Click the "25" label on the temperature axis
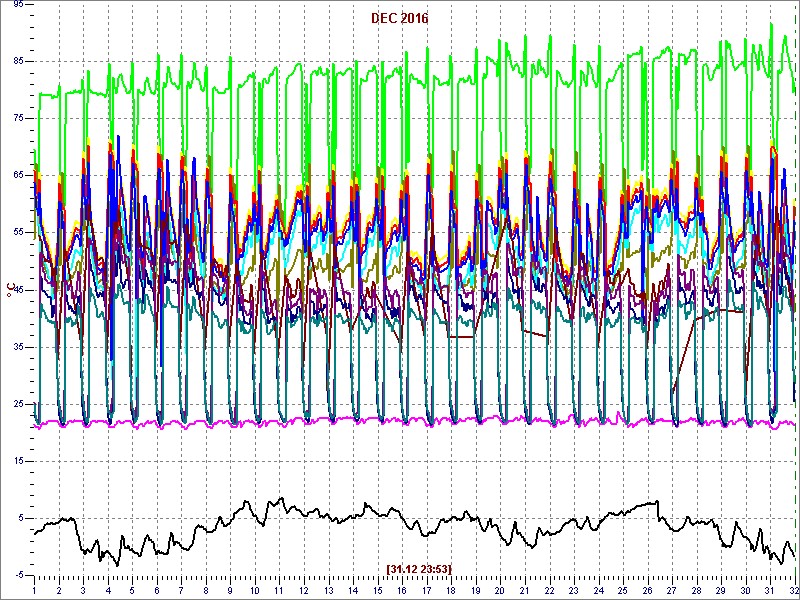Image resolution: width=800 pixels, height=600 pixels. tap(18, 404)
